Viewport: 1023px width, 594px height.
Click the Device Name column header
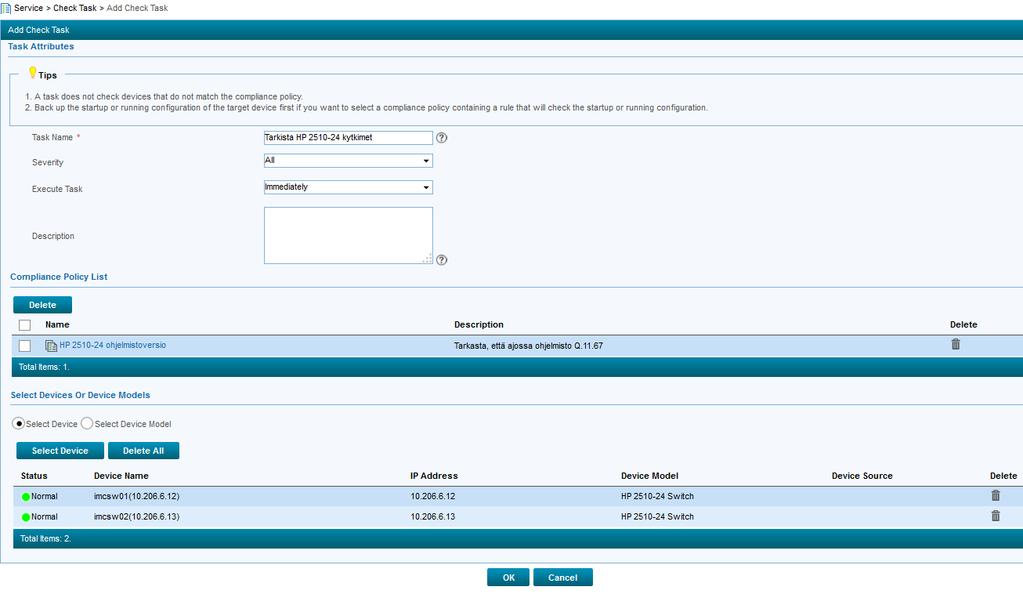point(121,476)
